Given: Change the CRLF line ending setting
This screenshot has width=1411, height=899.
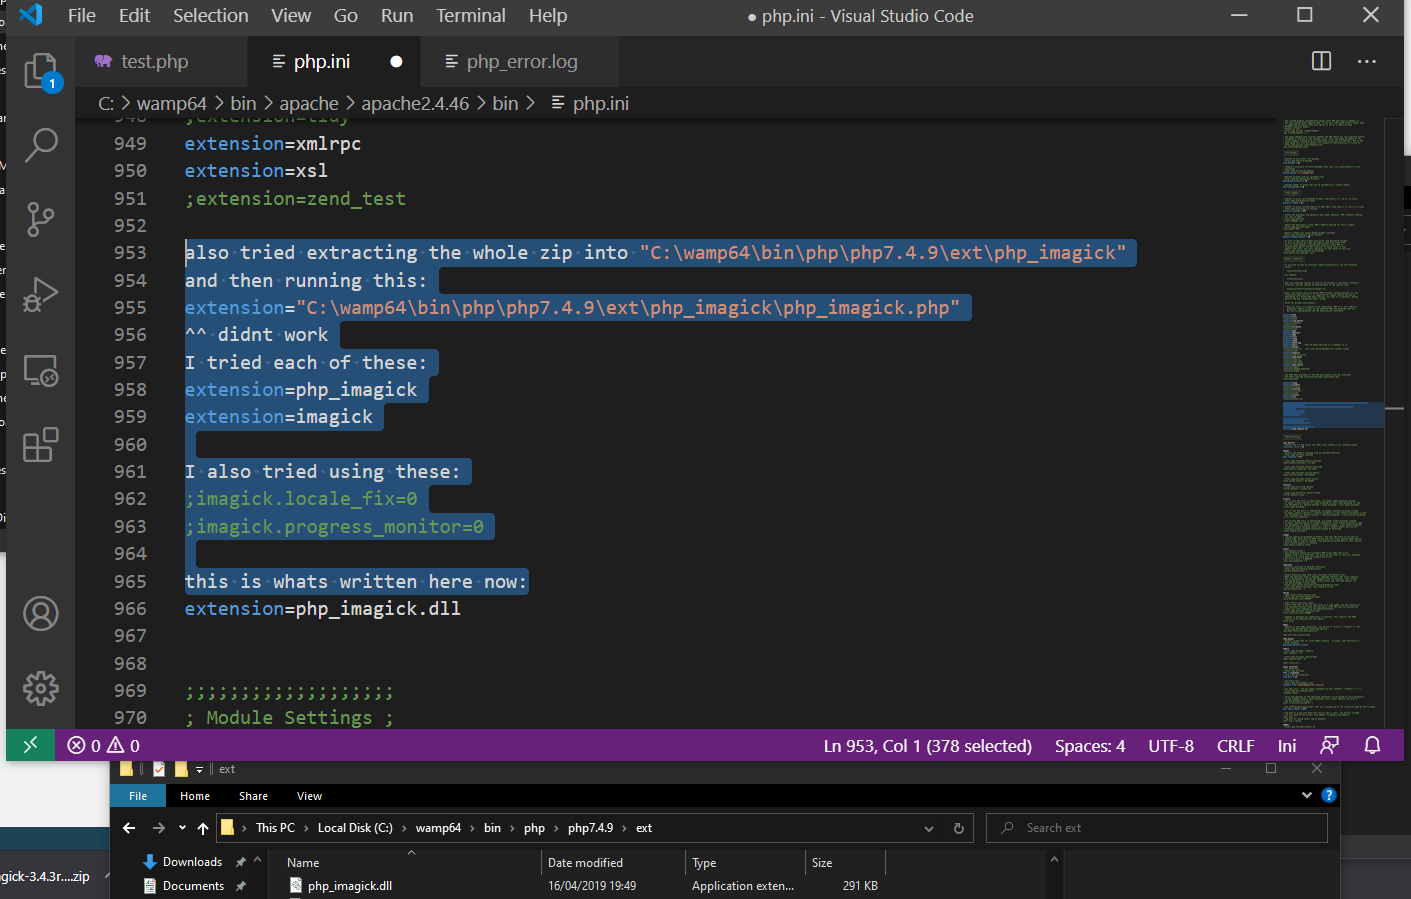Looking at the screenshot, I should pyautogui.click(x=1235, y=746).
